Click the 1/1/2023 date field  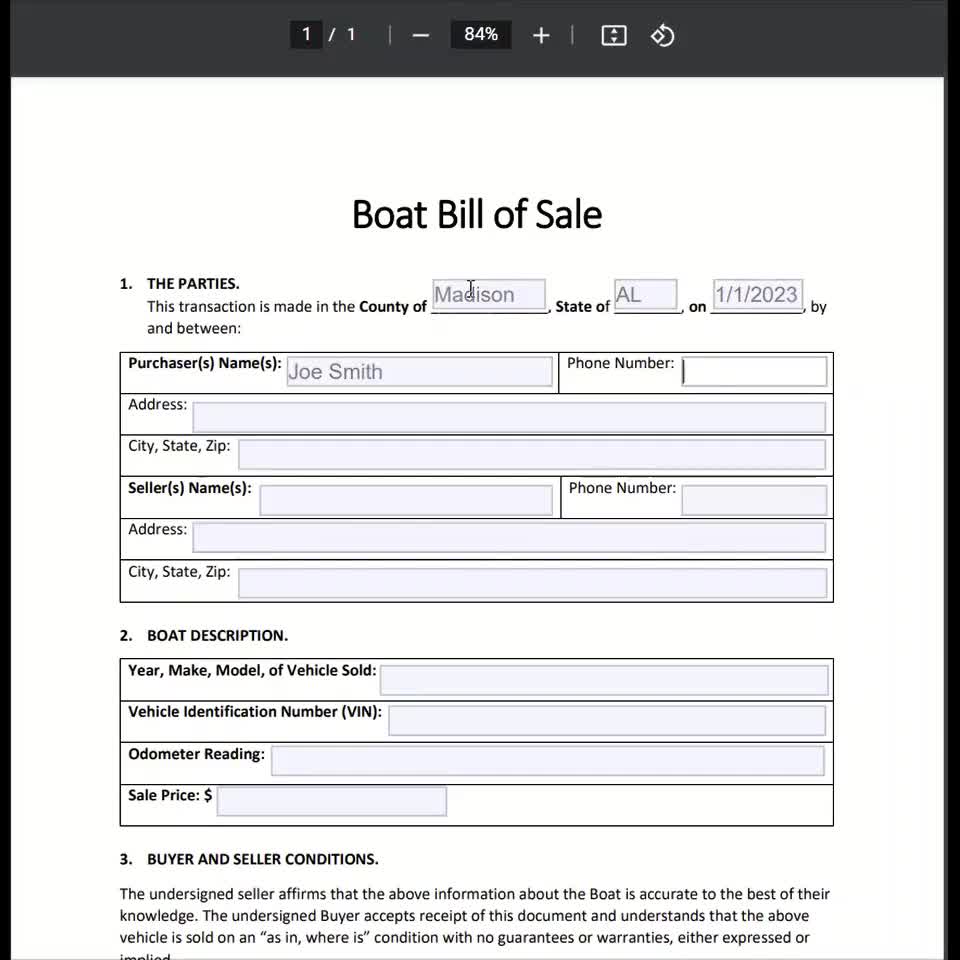click(x=756, y=293)
